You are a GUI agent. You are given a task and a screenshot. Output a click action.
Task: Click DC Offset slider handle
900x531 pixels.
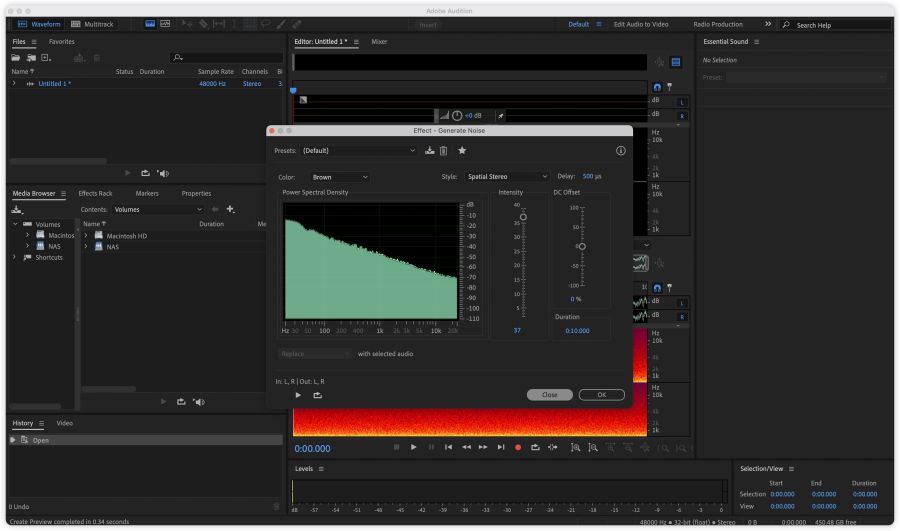tap(582, 246)
